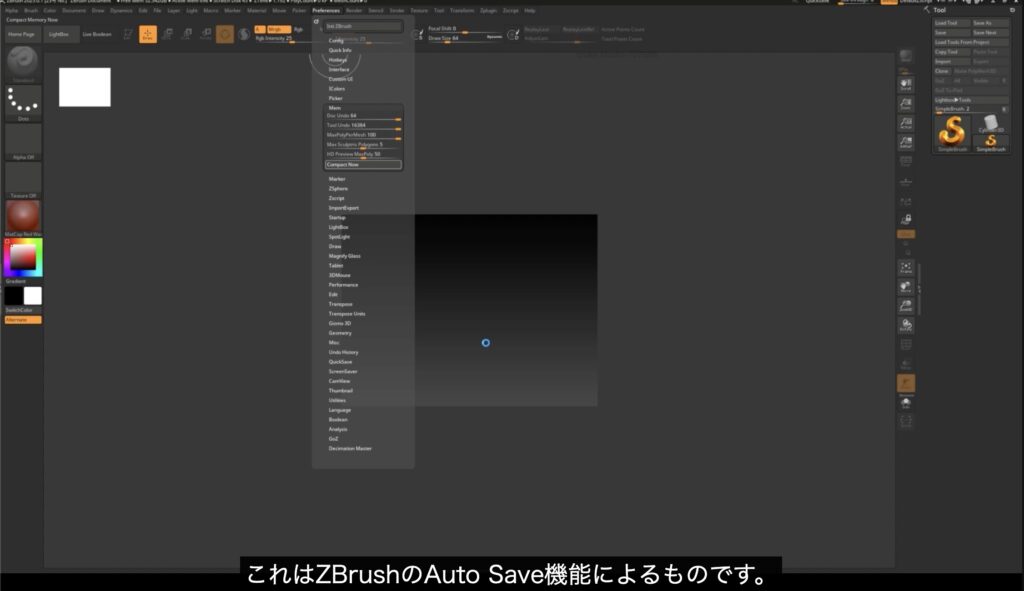Viewport: 1024px width, 591px height.
Task: Click the Scroll canvas icon
Action: (x=906, y=84)
